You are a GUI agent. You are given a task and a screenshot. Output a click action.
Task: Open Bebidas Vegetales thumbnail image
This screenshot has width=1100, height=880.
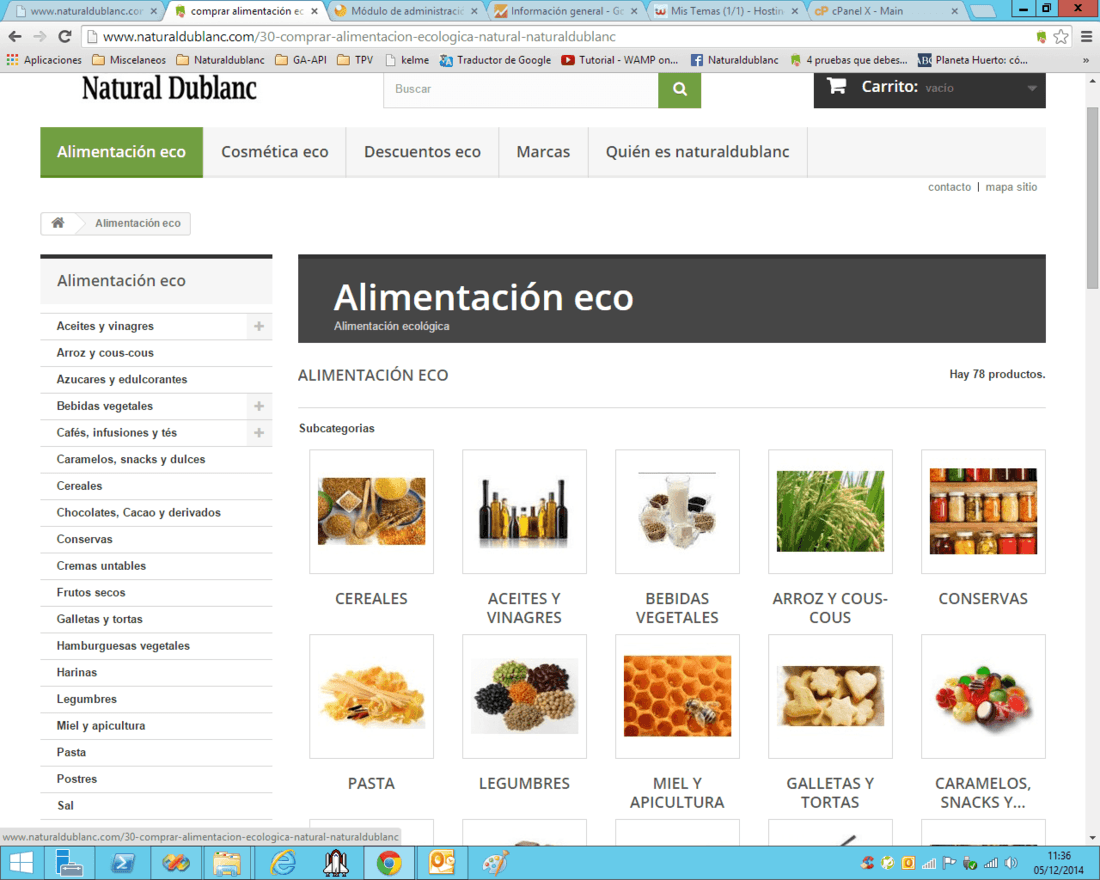coord(677,512)
